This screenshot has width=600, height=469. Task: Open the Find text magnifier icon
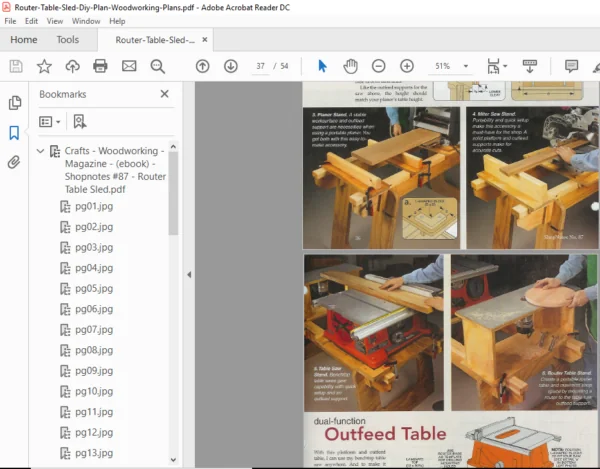[157, 66]
